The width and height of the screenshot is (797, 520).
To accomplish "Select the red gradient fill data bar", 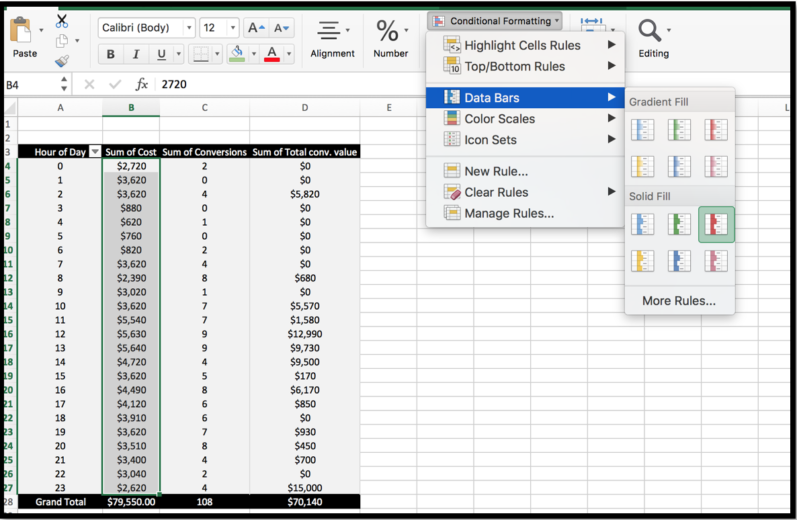I will (716, 130).
